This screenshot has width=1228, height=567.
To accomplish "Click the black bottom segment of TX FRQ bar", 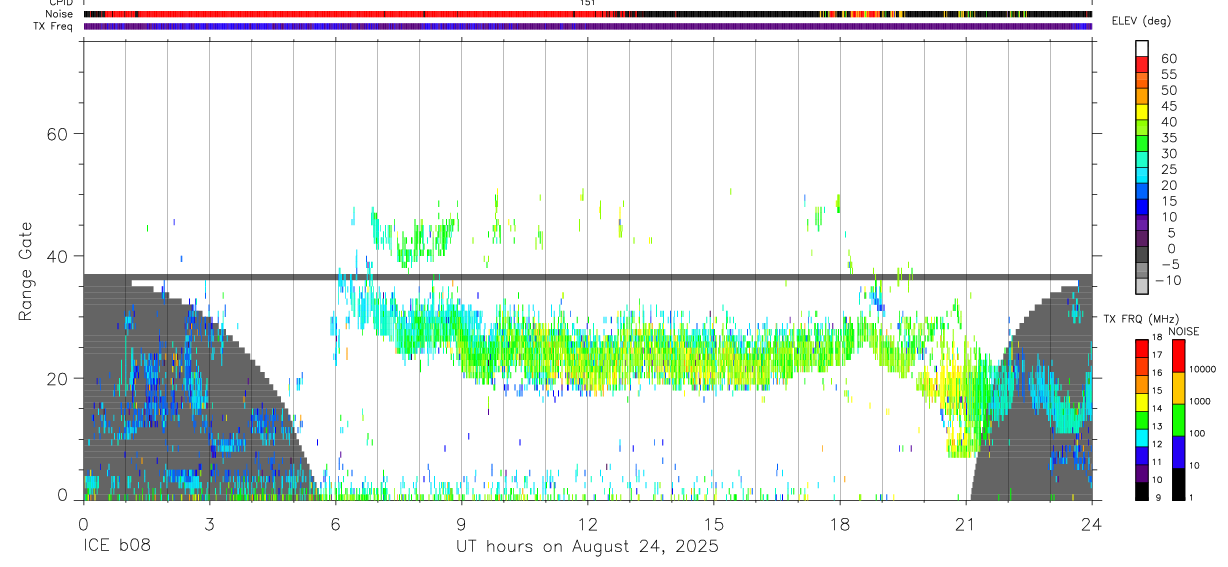I will (x=1142, y=491).
